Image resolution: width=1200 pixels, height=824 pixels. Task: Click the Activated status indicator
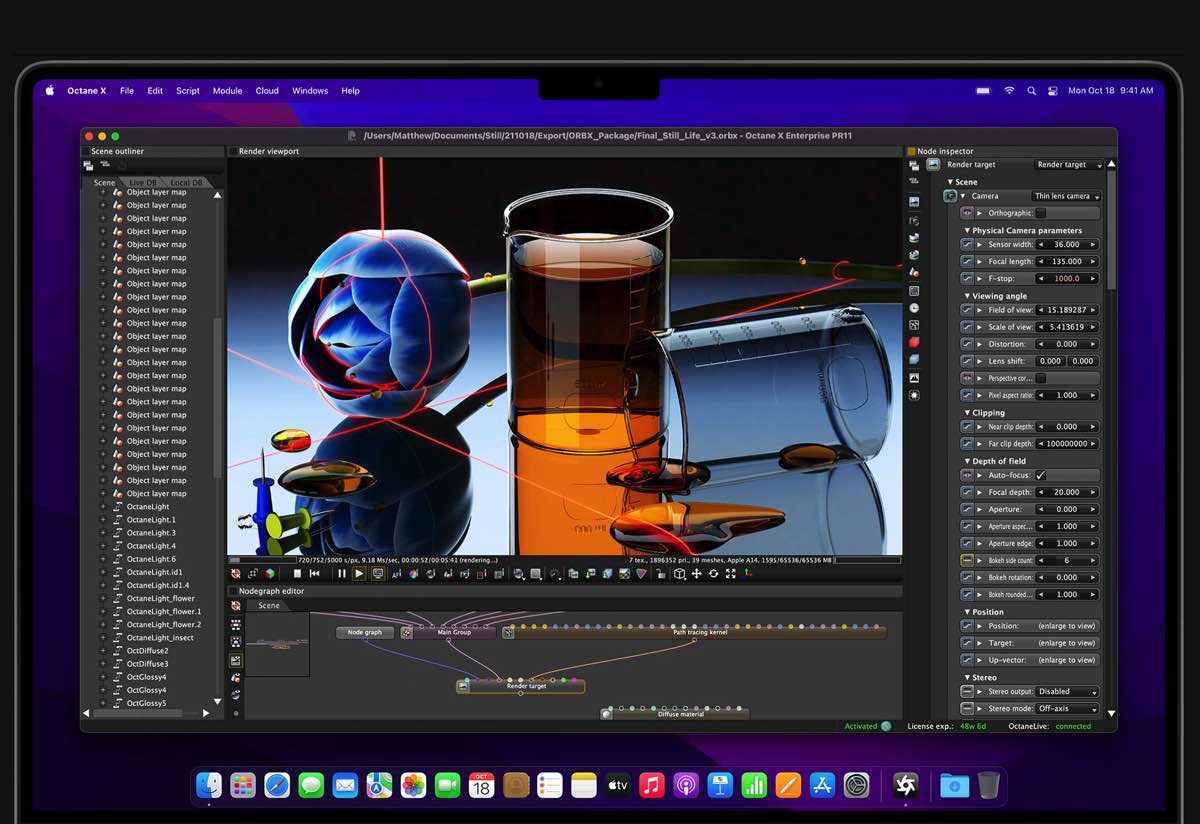(867, 726)
